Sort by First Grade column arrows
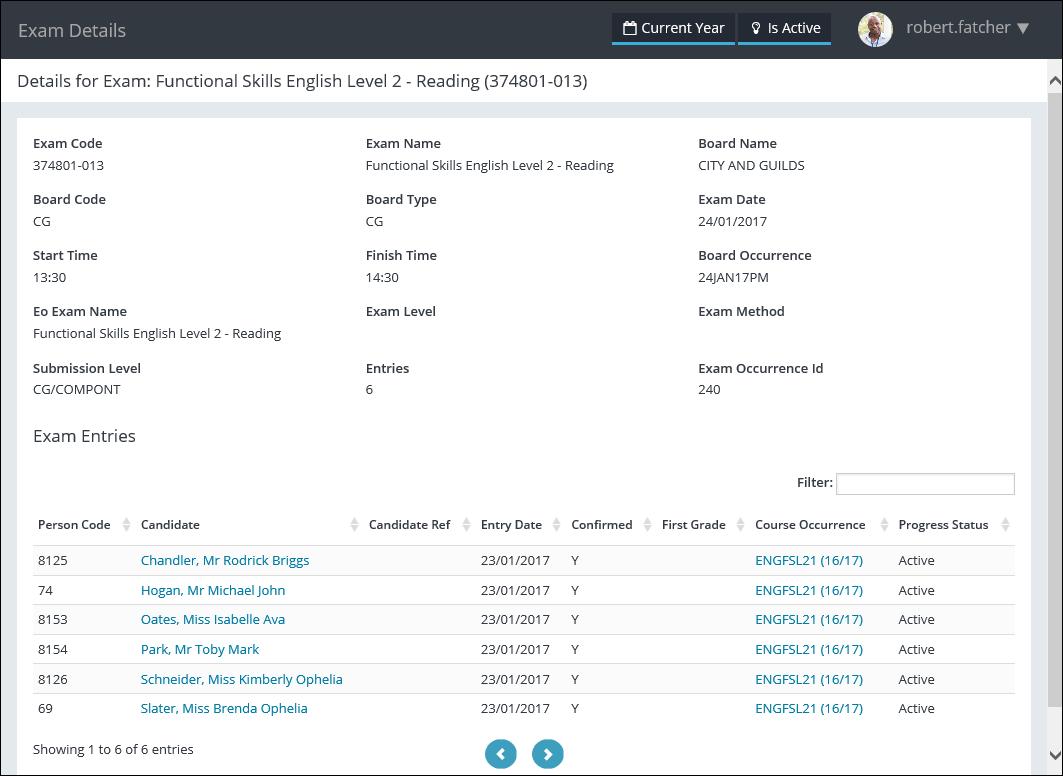This screenshot has width=1063, height=776. pyautogui.click(x=740, y=525)
